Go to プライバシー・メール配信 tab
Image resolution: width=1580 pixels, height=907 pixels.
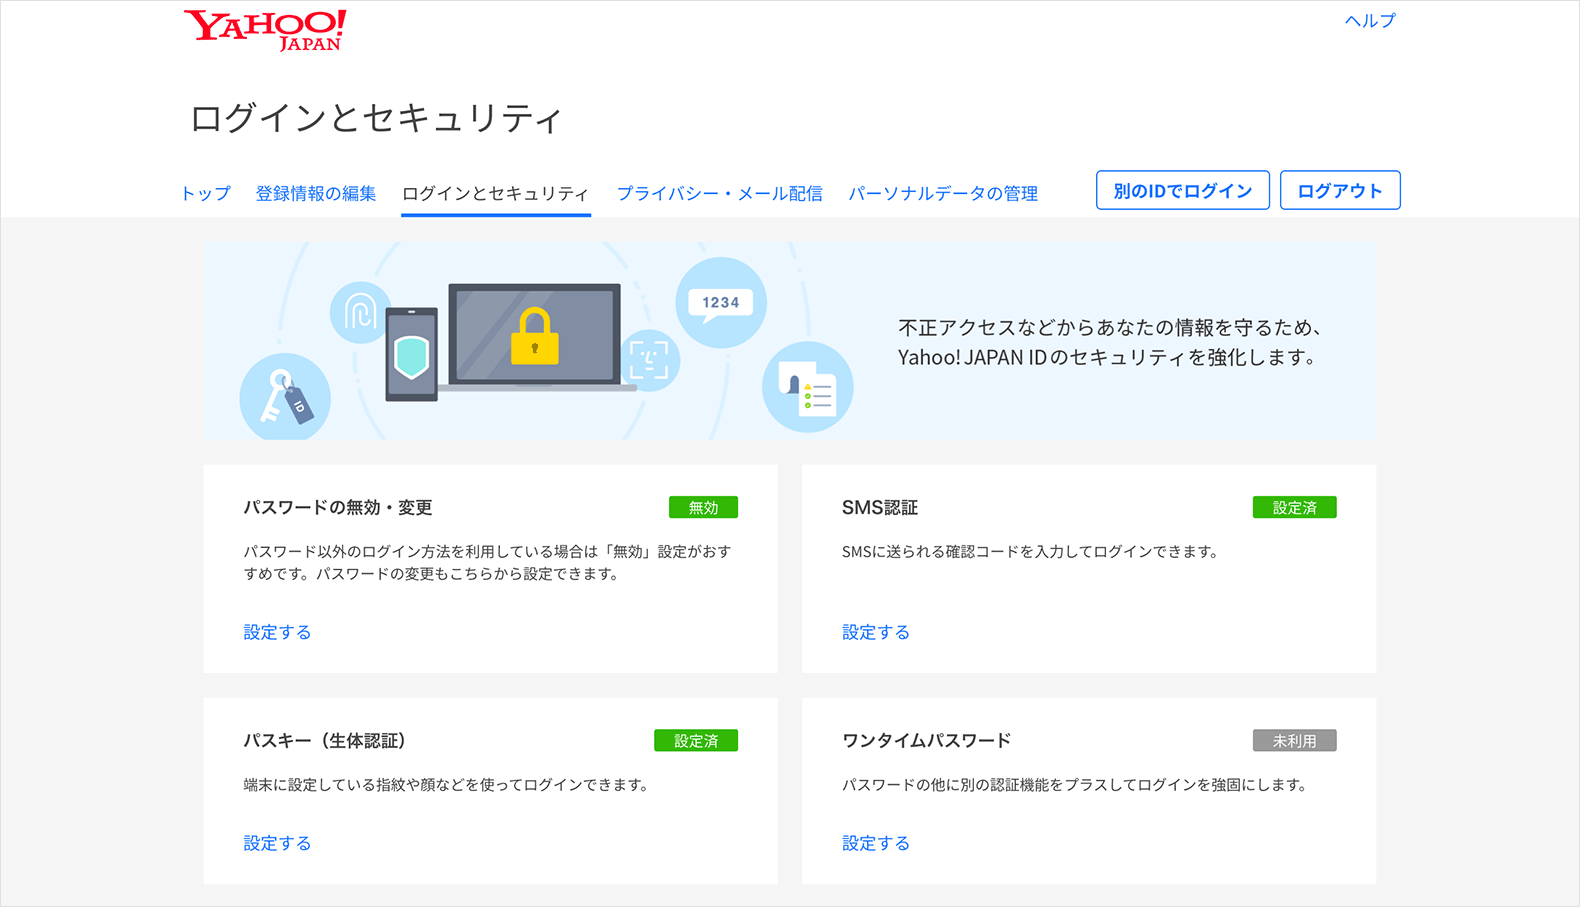719,193
